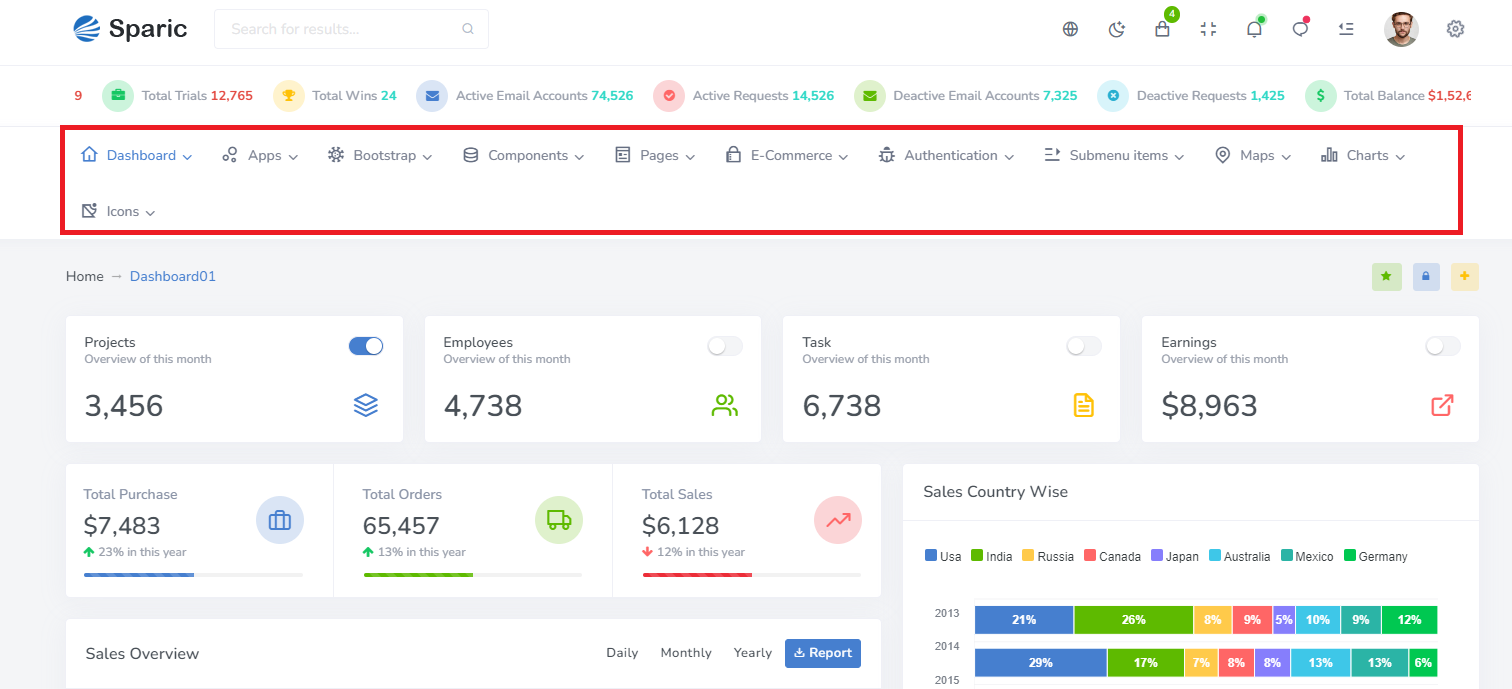Open the shopping bag cart icon
Image resolution: width=1512 pixels, height=689 pixels.
coord(1162,29)
